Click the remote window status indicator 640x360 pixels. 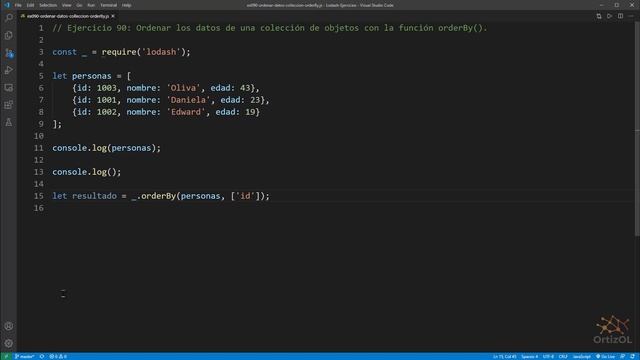point(6,356)
